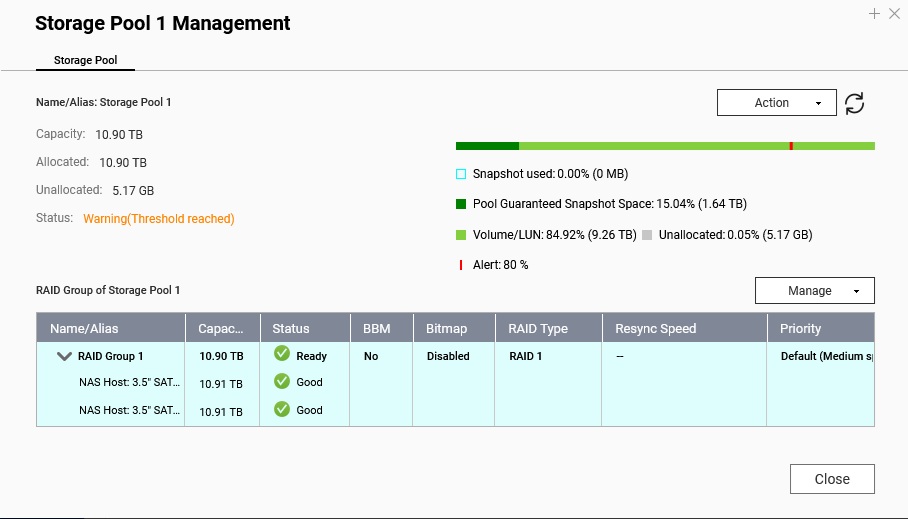Click the second disk's Good status icon
Screen dimensions: 908x519
pos(282,409)
